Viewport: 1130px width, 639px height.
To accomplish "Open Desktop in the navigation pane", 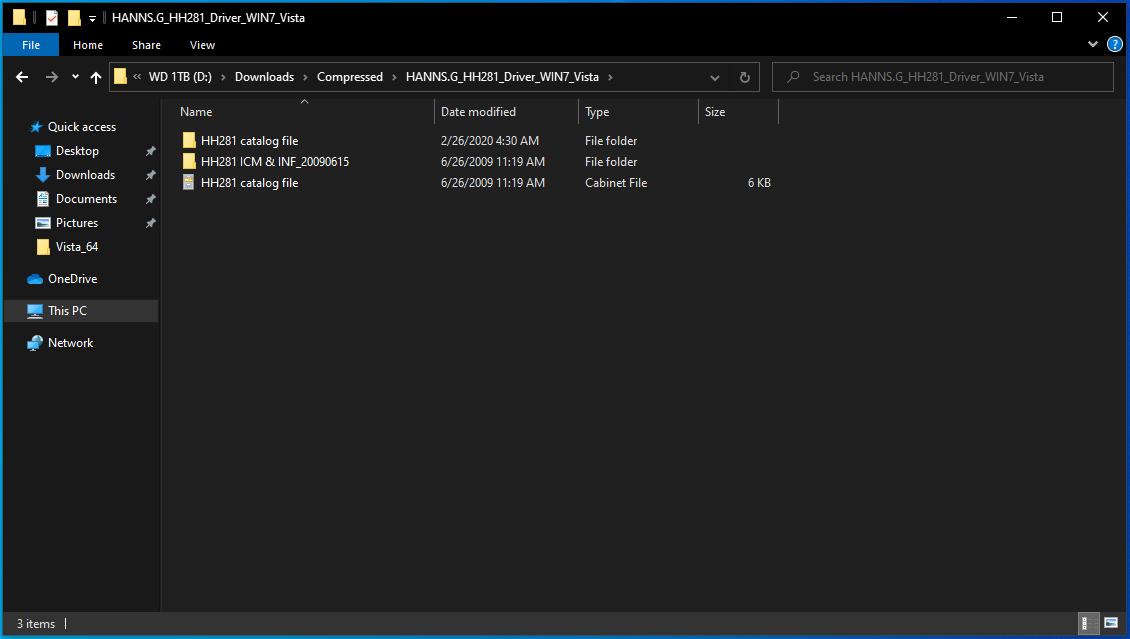I will (77, 151).
